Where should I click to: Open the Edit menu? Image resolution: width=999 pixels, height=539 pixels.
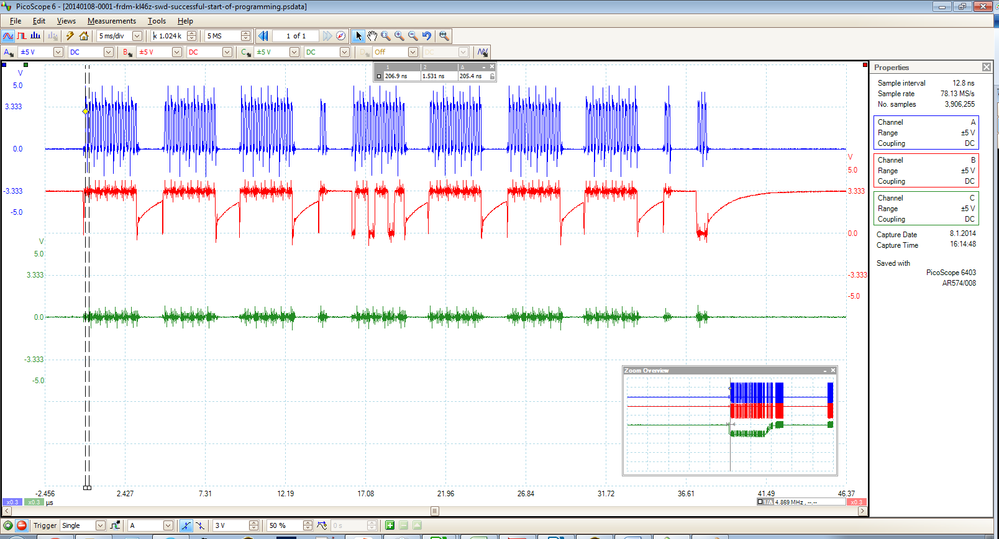click(x=39, y=21)
